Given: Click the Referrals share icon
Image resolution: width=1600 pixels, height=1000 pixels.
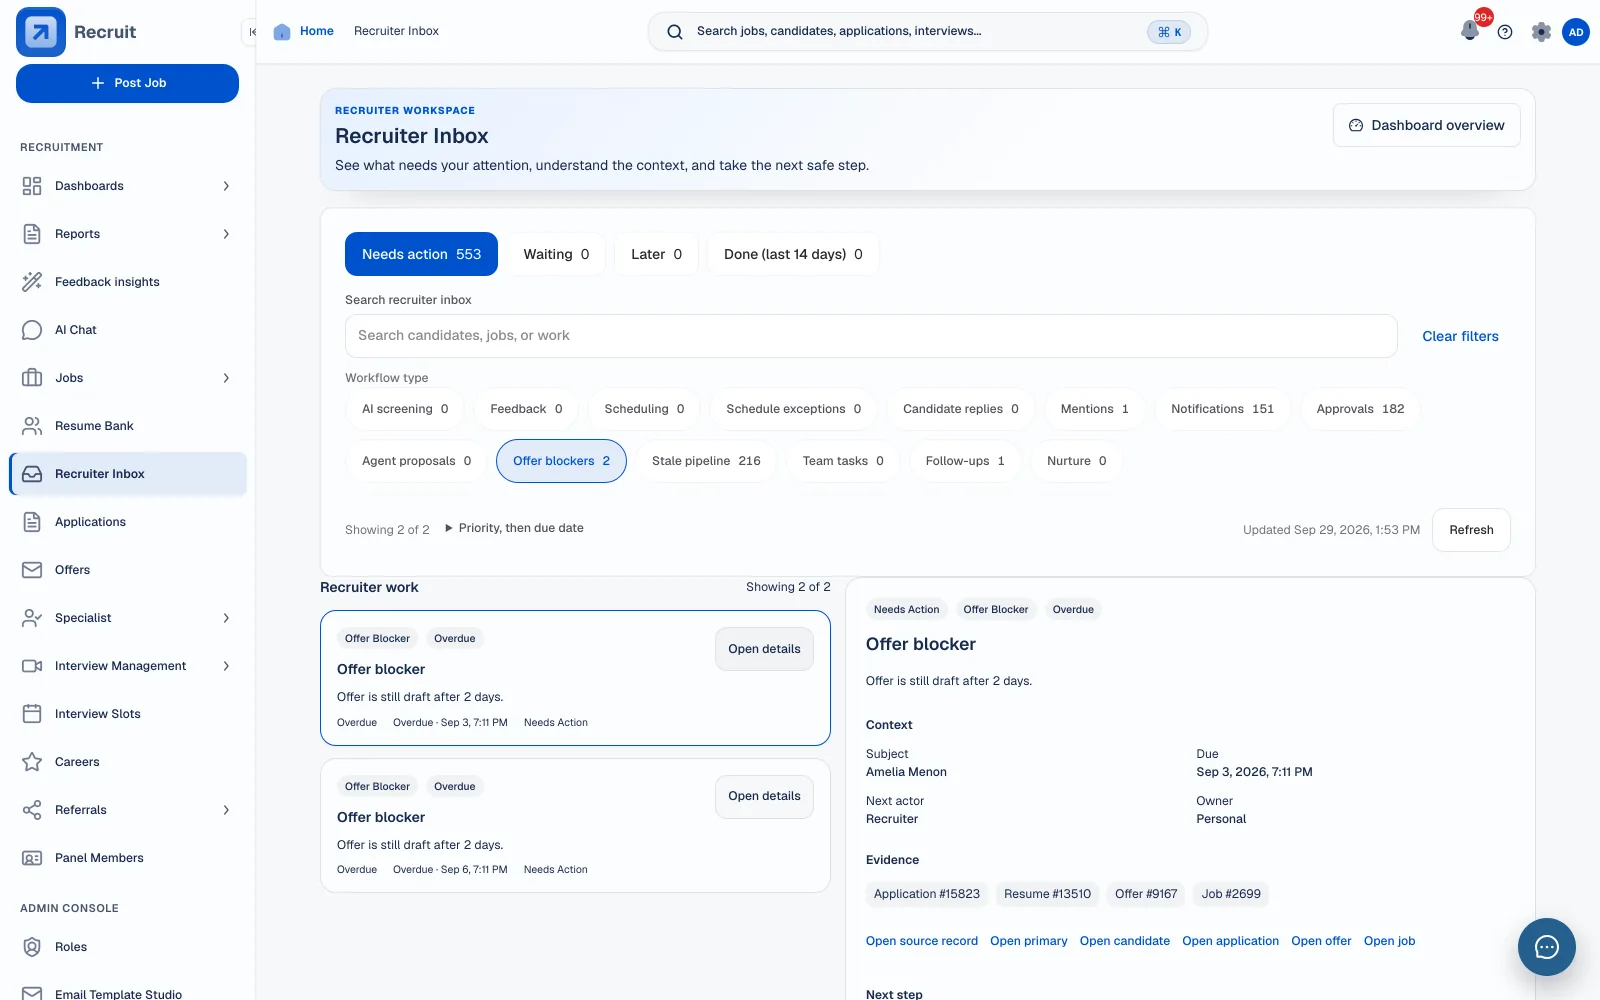Looking at the screenshot, I should pyautogui.click(x=32, y=810).
